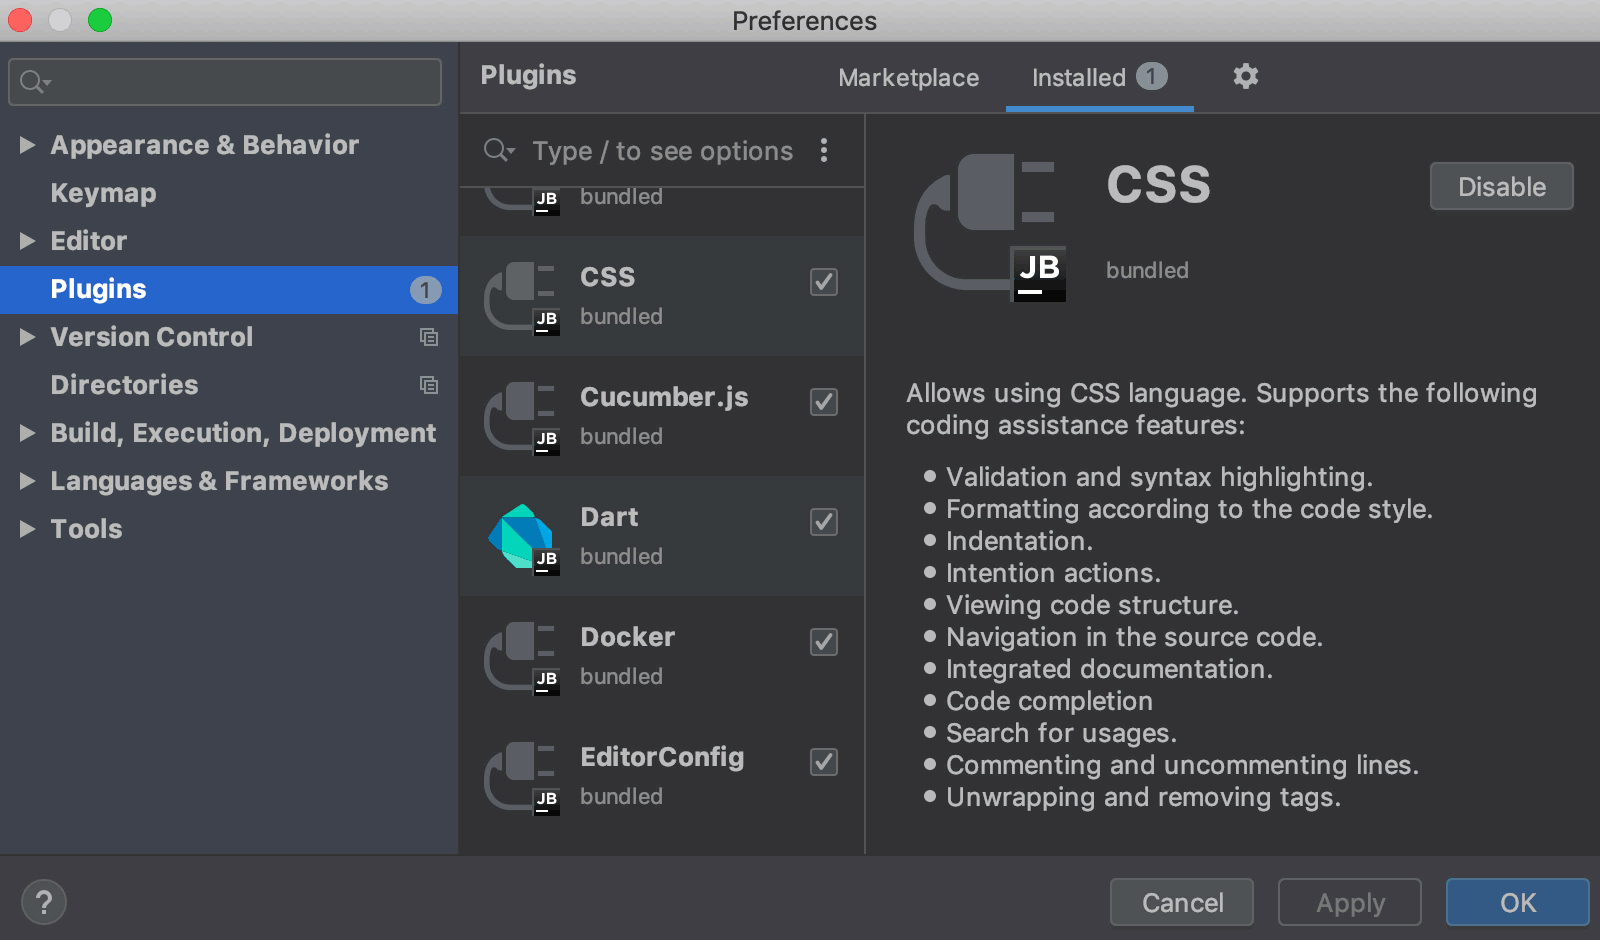Viewport: 1600px width, 940px height.
Task: Expand the Languages & Frameworks section
Action: [27, 481]
